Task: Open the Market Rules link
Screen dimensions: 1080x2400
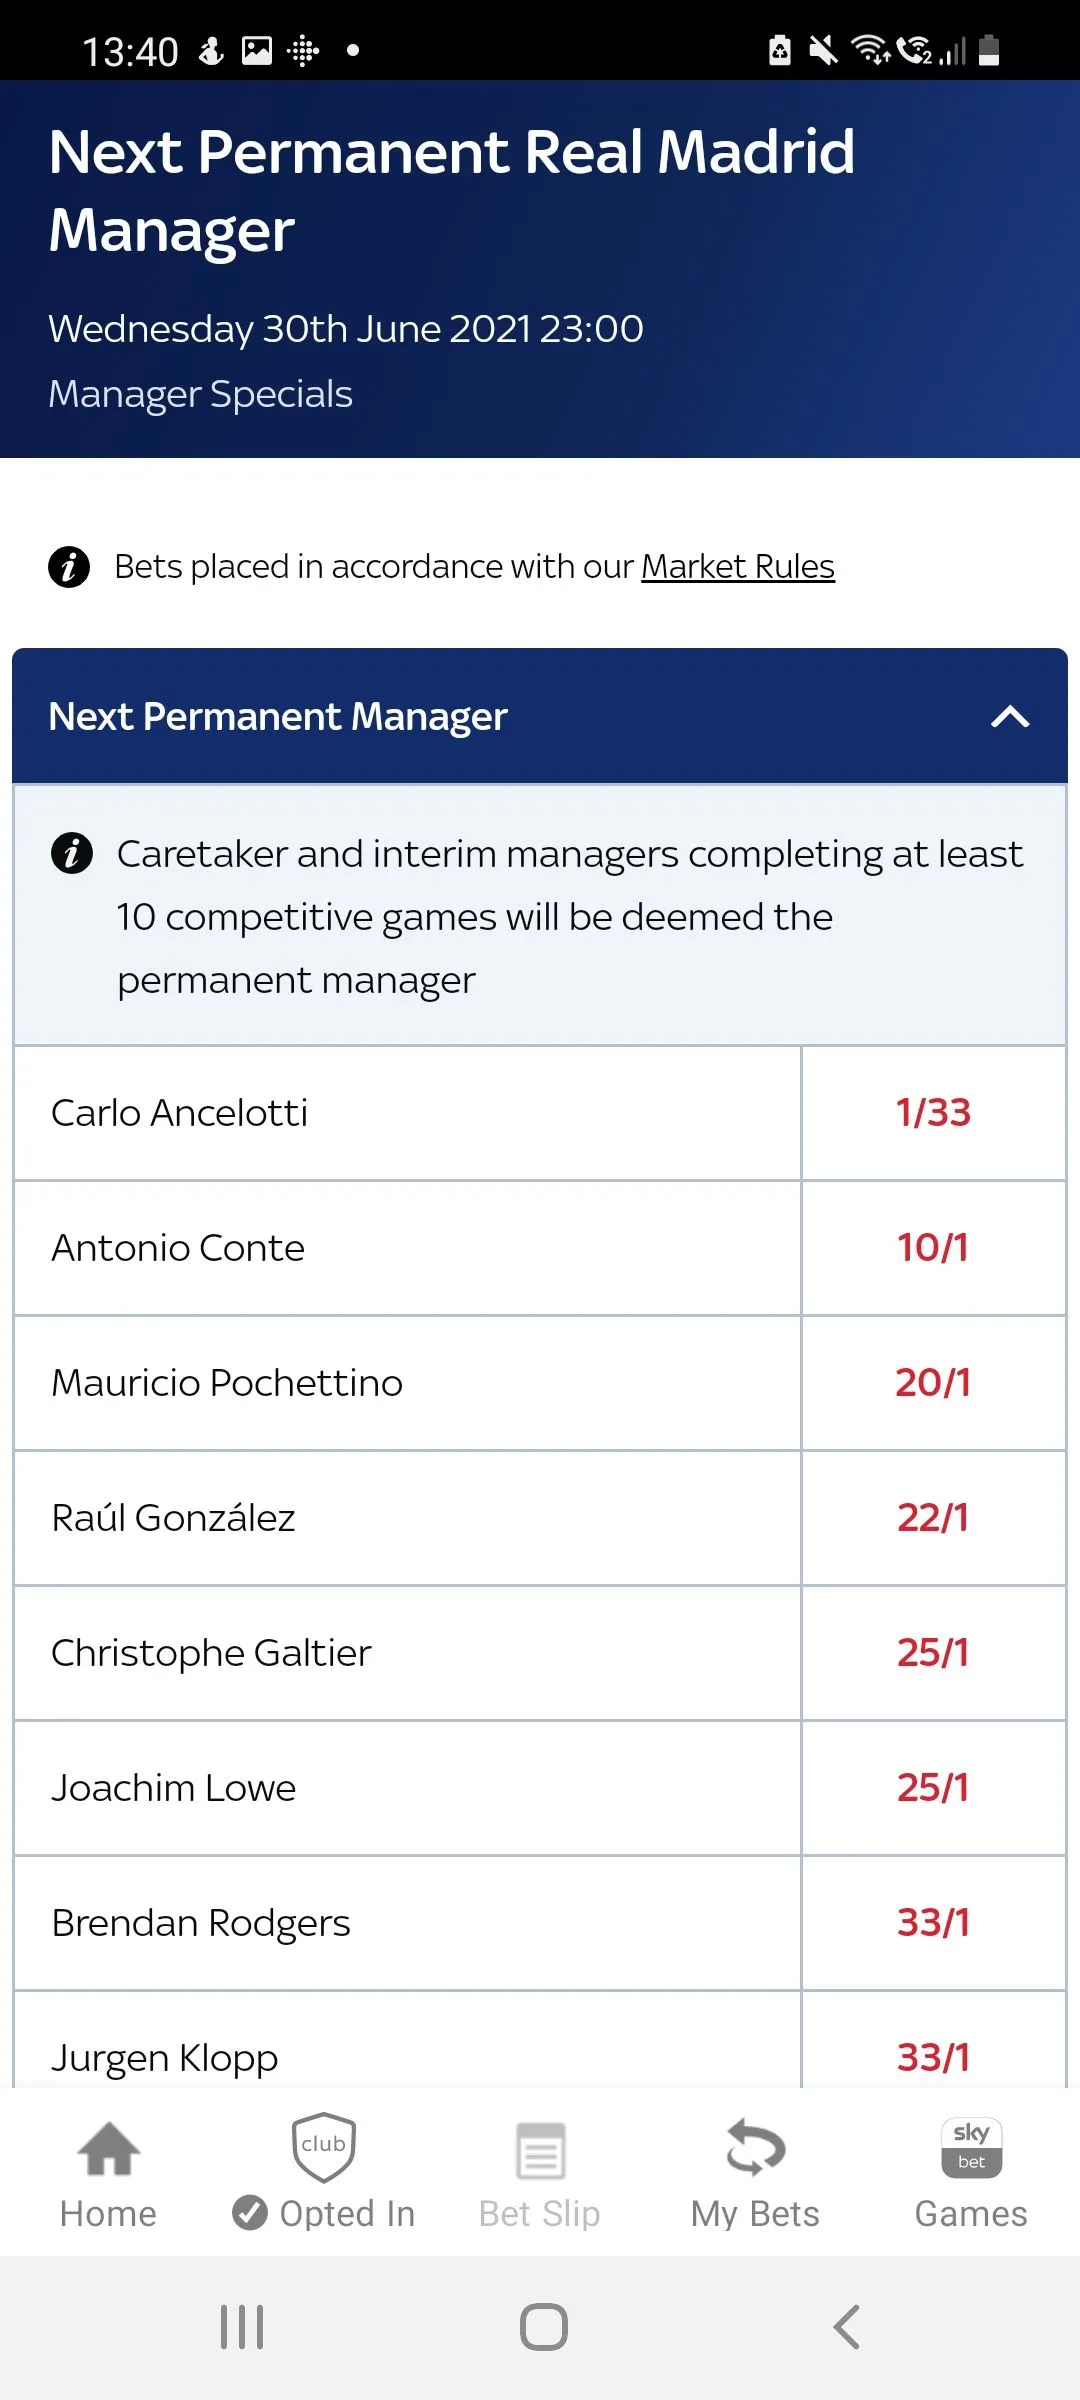Action: coord(737,567)
